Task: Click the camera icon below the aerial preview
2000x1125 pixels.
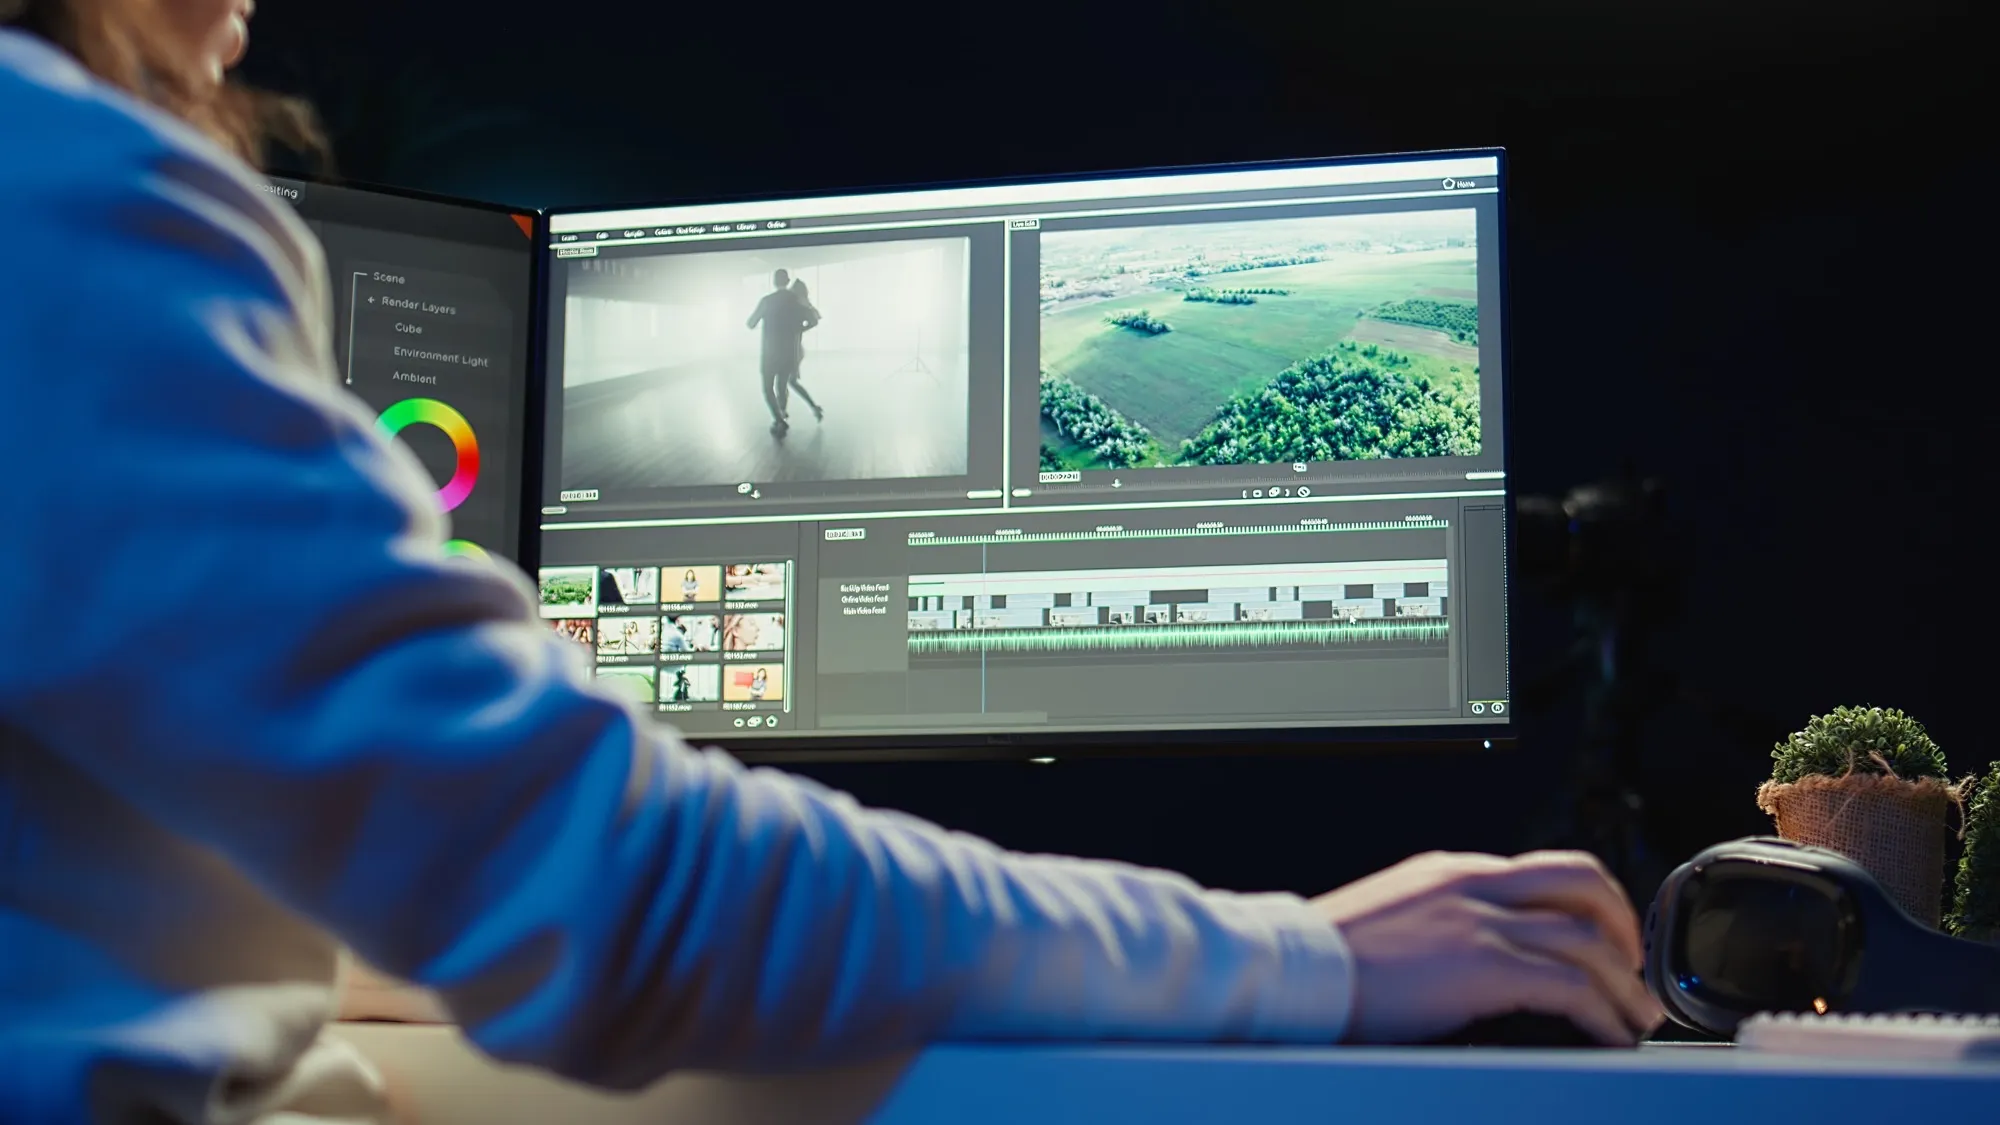Action: 1299,467
